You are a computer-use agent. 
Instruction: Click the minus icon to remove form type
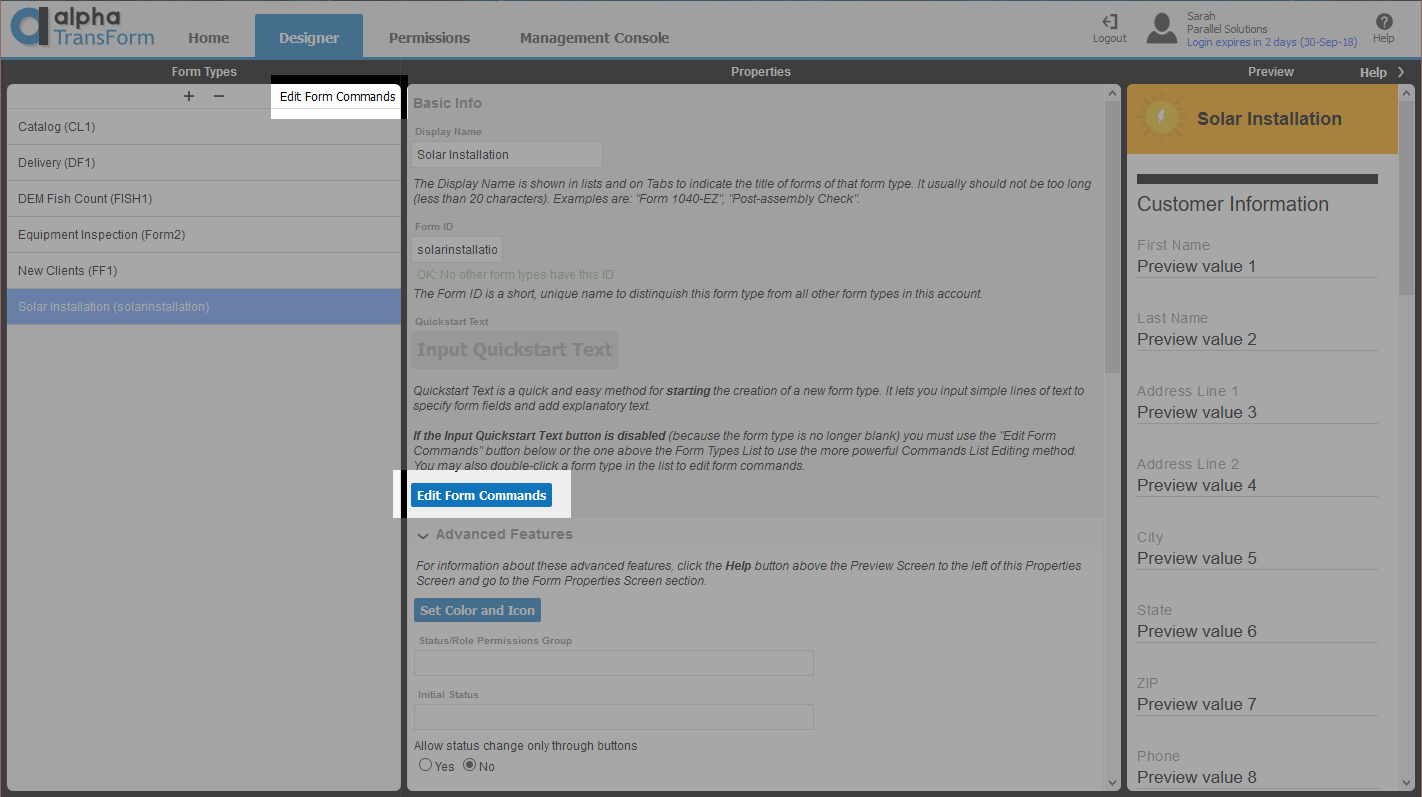coord(219,97)
